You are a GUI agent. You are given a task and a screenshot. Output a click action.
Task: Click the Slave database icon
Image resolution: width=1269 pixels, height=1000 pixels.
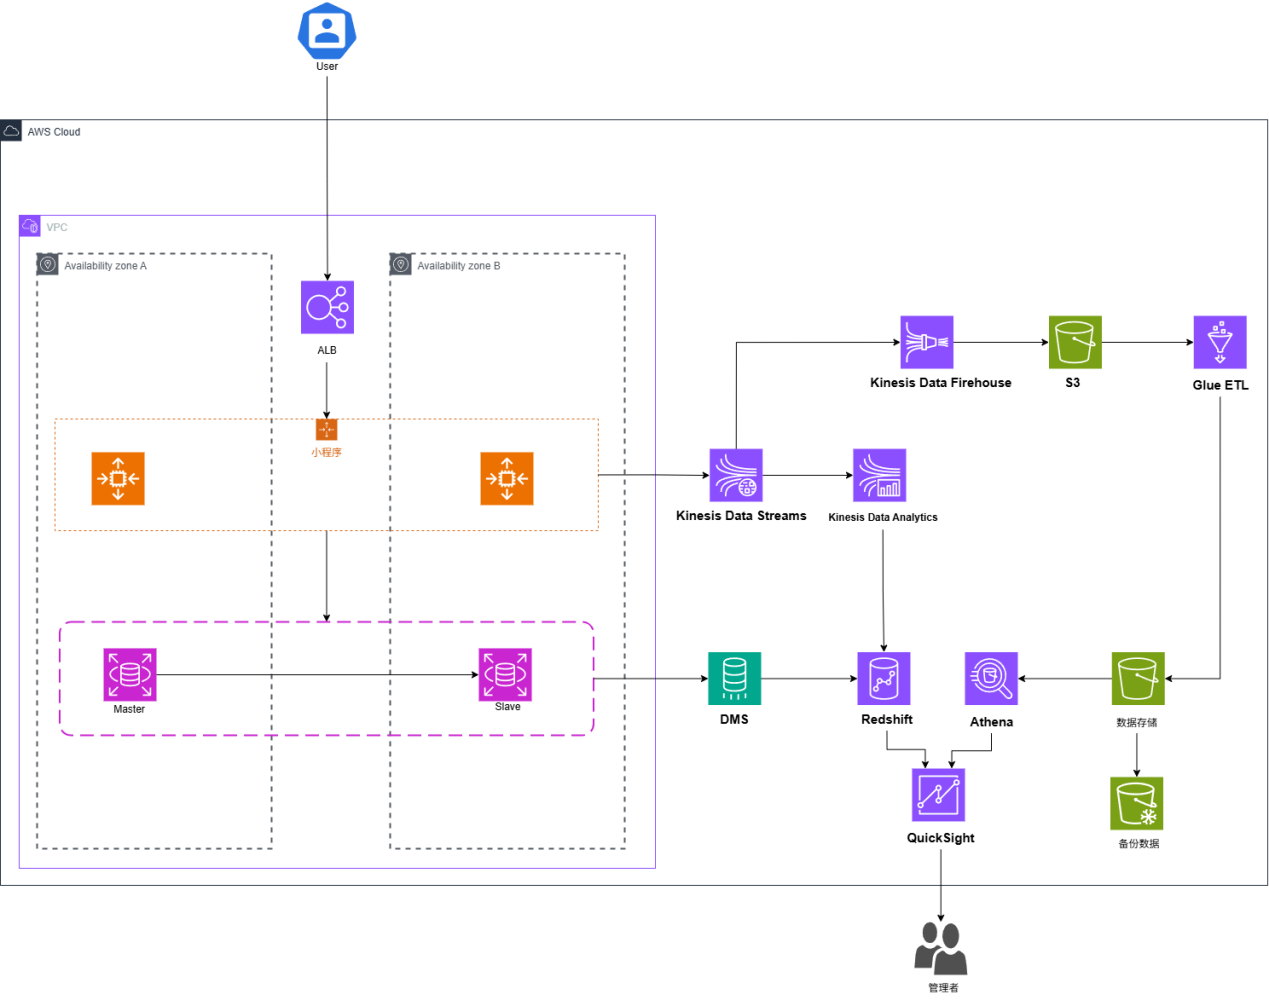pyautogui.click(x=505, y=674)
